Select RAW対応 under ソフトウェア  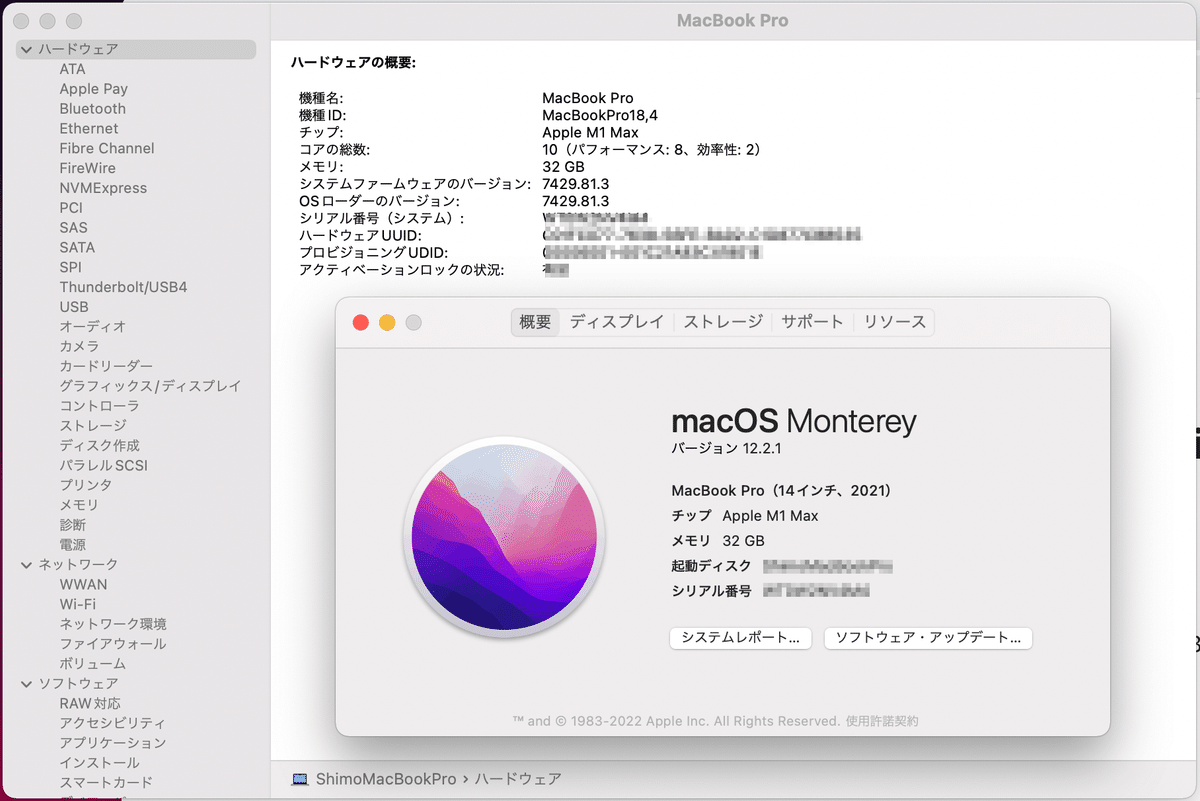point(89,703)
